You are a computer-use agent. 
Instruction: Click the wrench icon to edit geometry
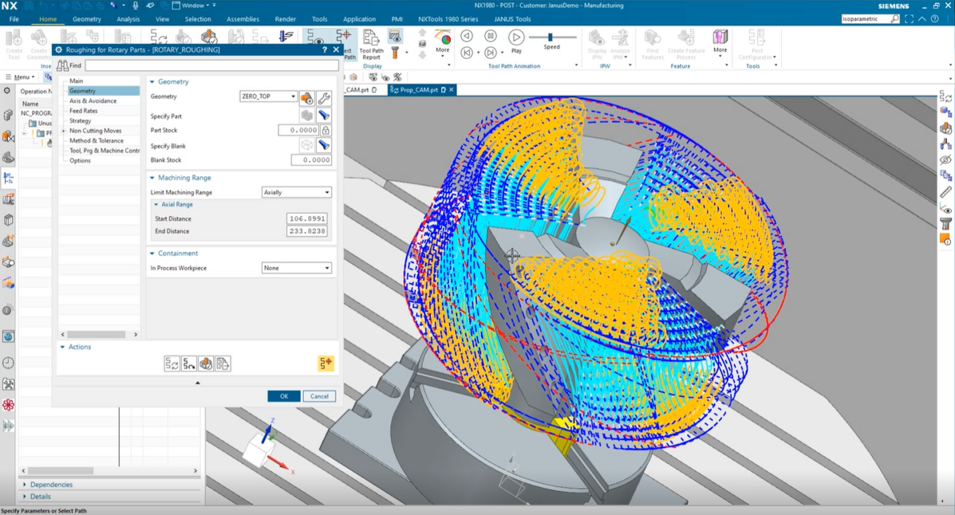(324, 97)
